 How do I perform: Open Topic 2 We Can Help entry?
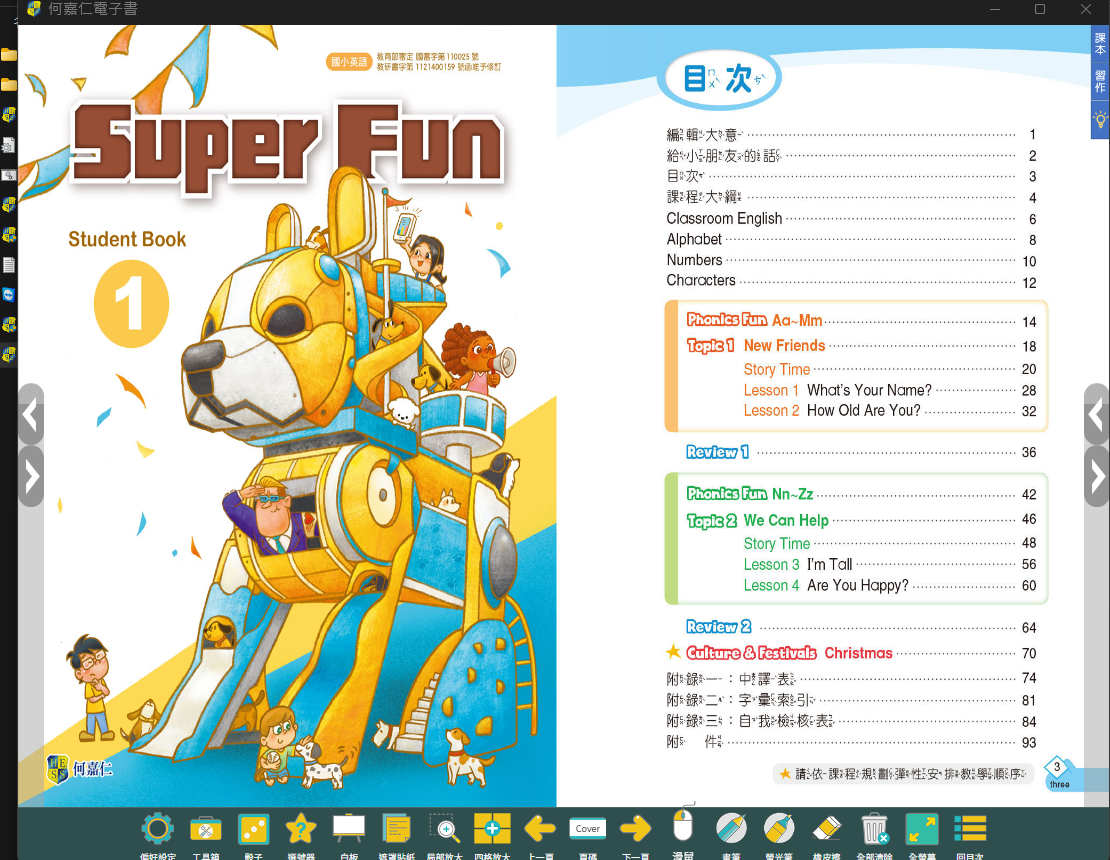861,520
